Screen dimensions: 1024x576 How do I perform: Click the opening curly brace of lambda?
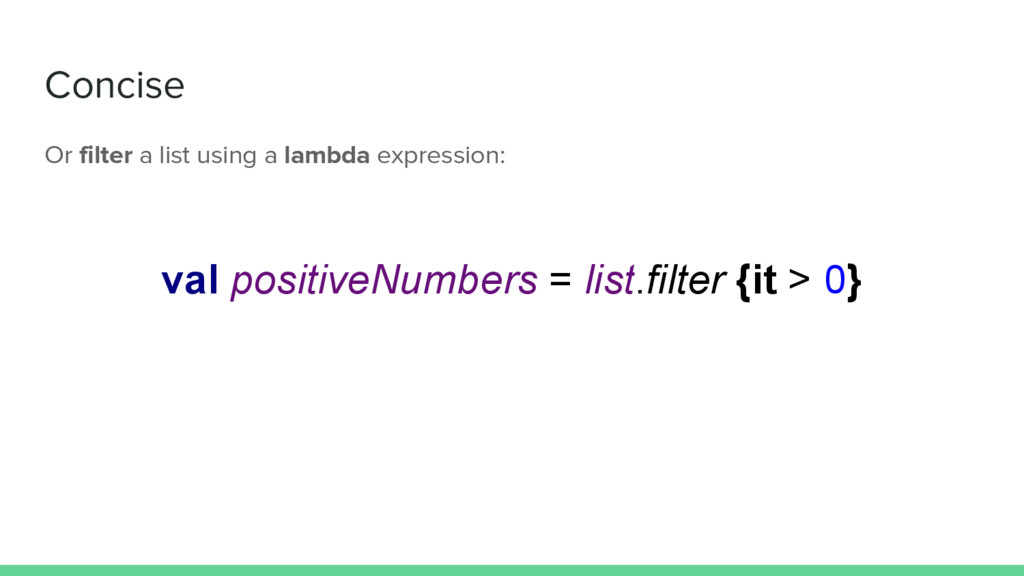(x=743, y=282)
